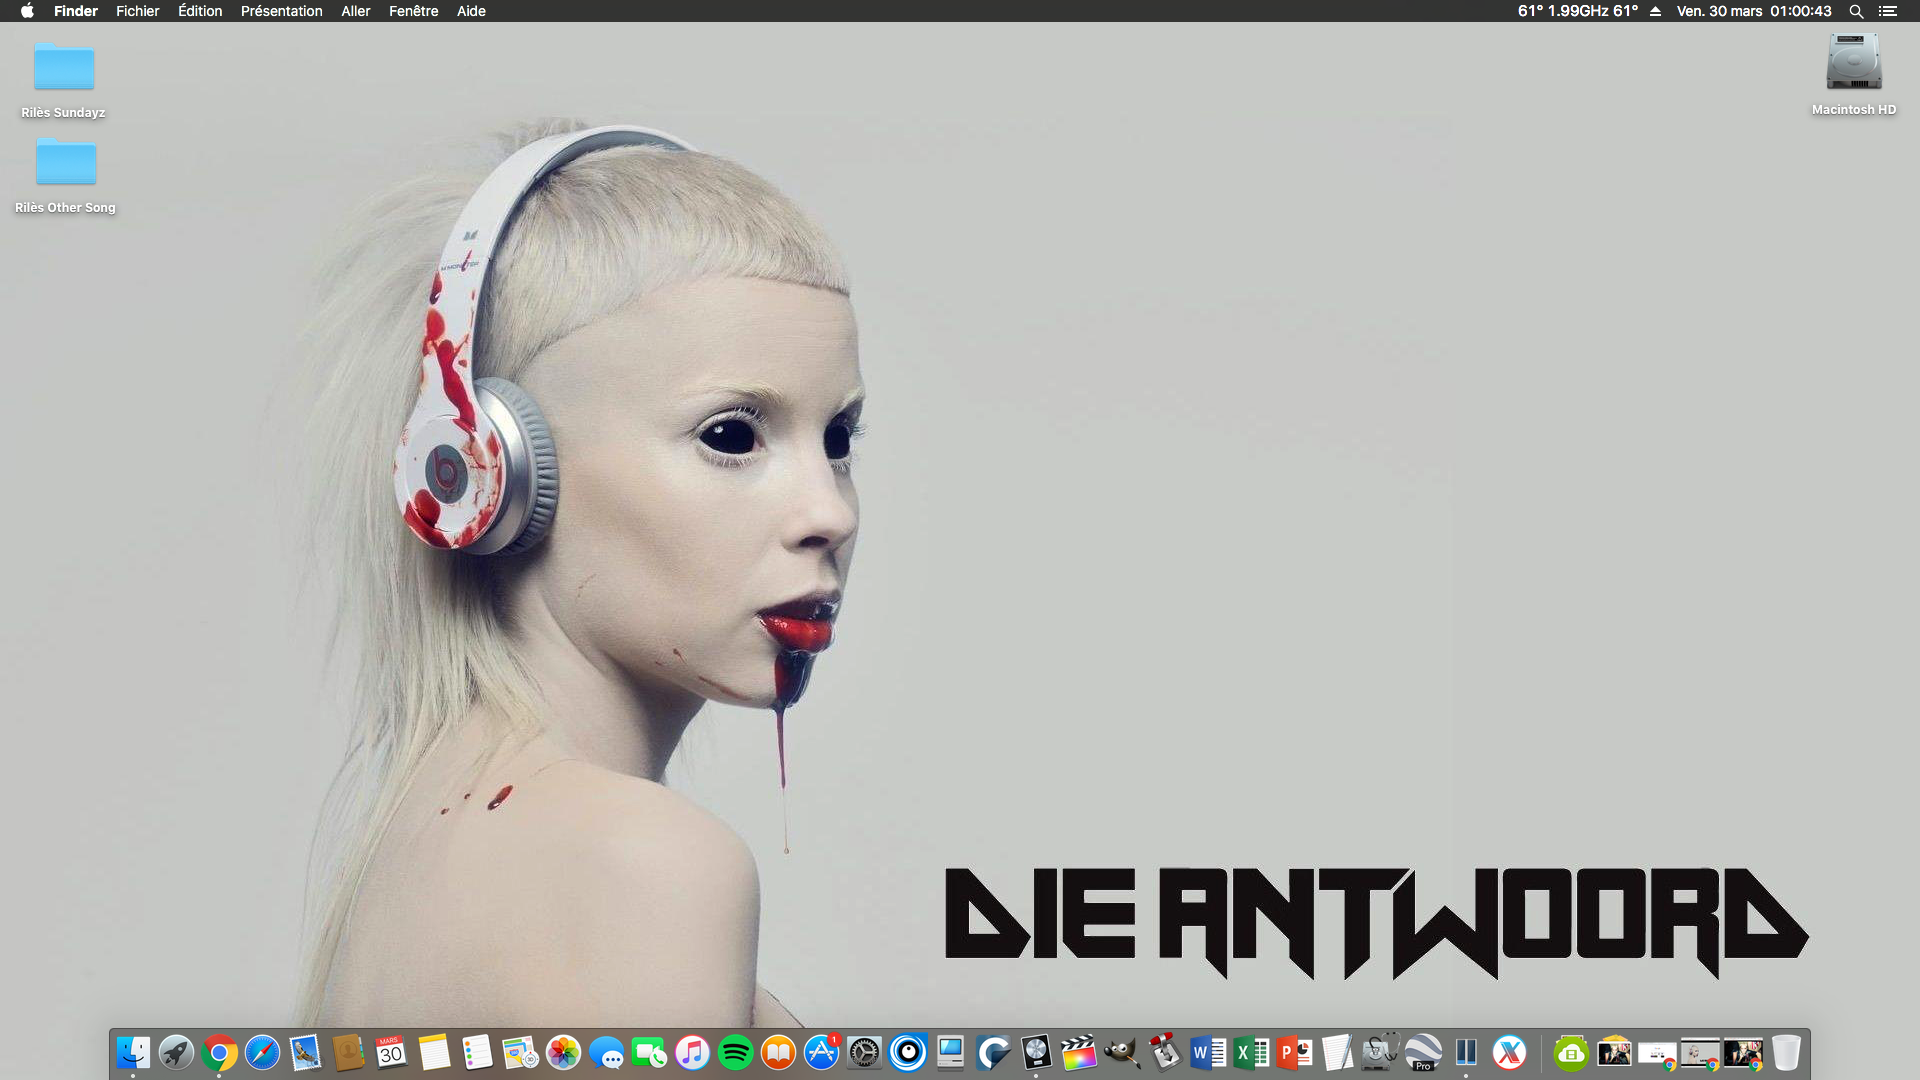The height and width of the screenshot is (1080, 1920).
Task: Click the date and time in menu bar
Action: (1754, 11)
